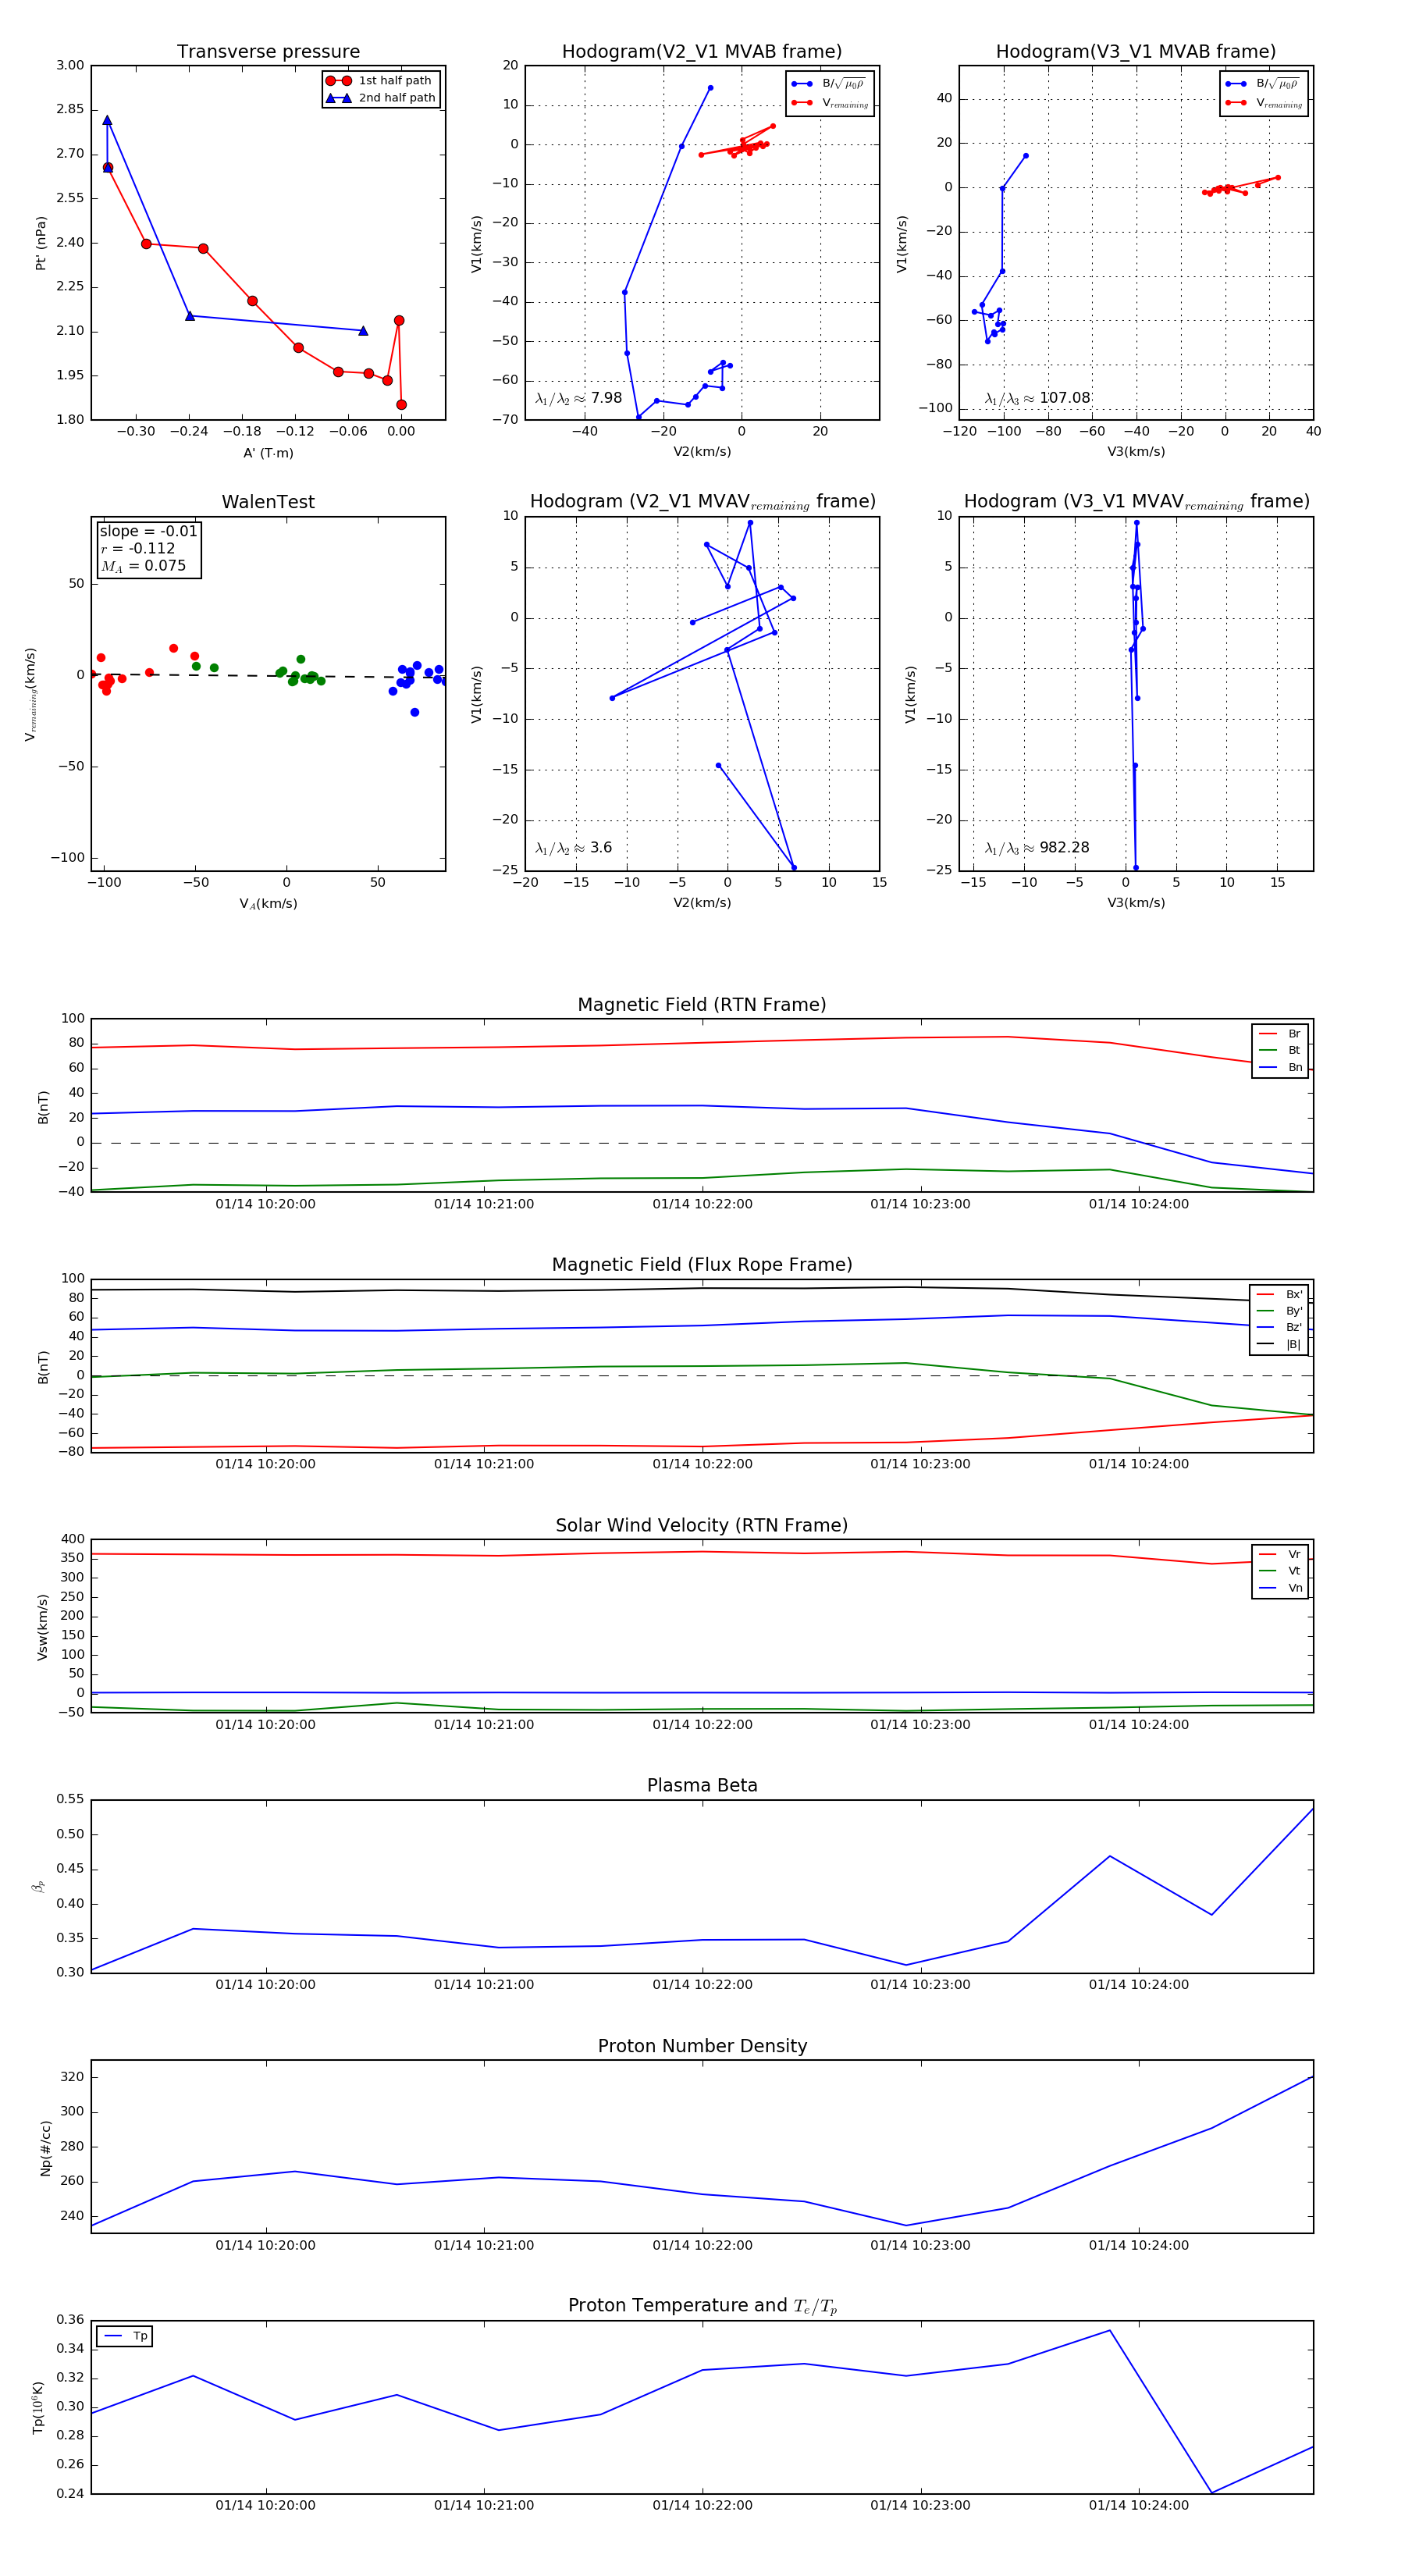Click the "A' (T·m)" x-axis label
This screenshot has width=1405, height=2576.
268,453
